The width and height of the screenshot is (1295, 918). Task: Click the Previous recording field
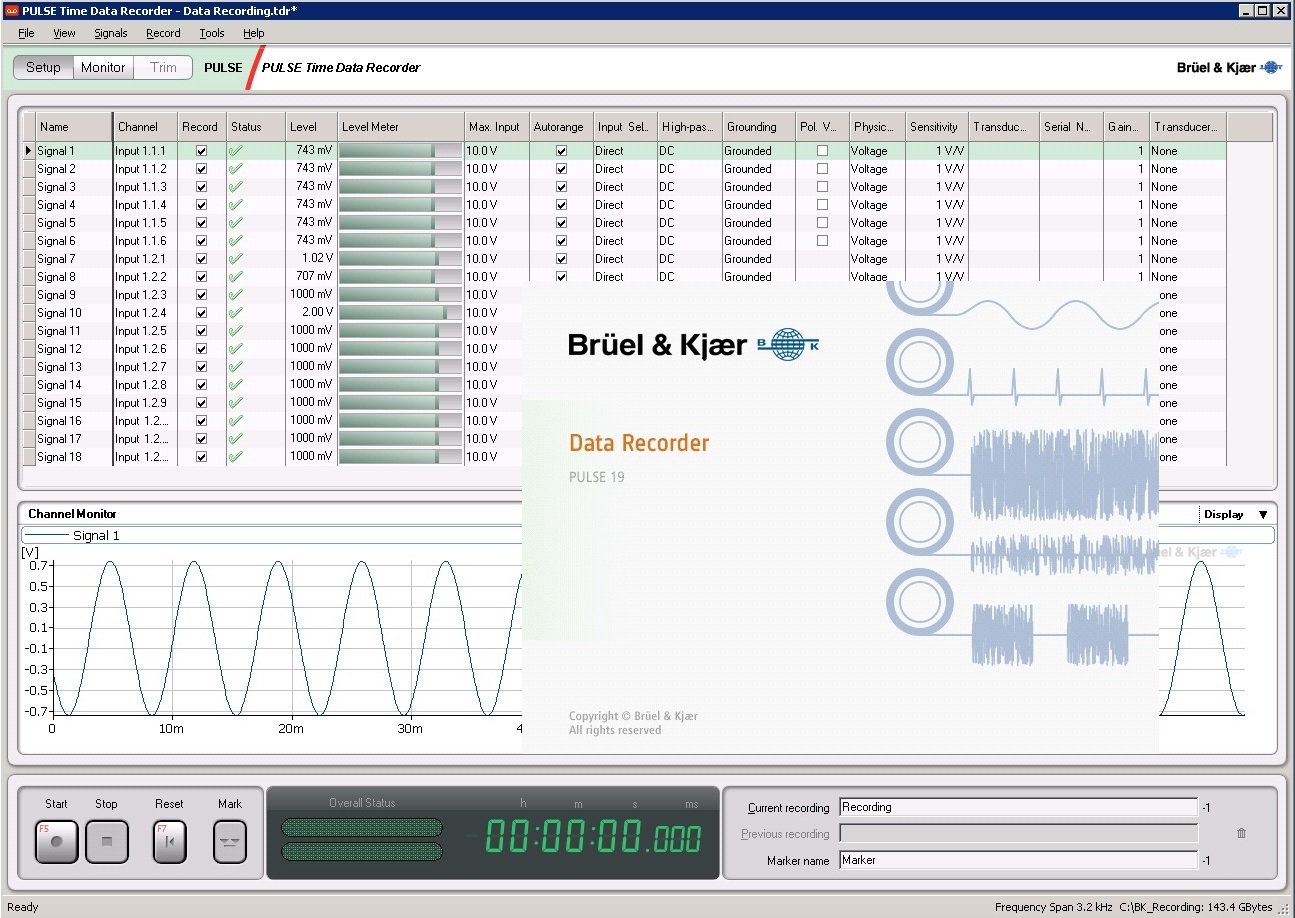click(x=1018, y=833)
